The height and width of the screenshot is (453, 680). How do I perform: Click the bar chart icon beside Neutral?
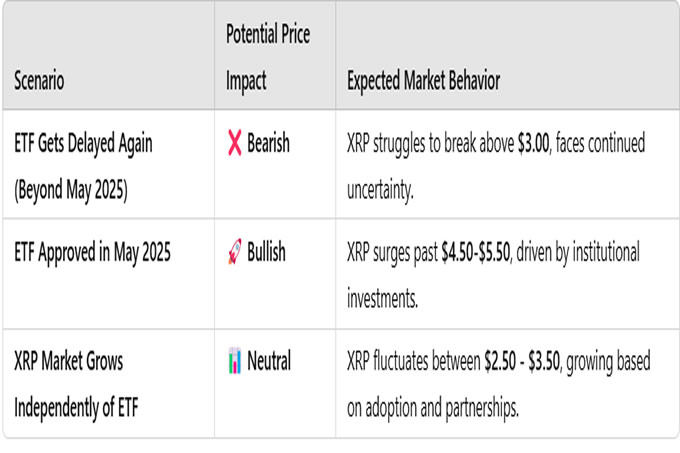click(235, 361)
